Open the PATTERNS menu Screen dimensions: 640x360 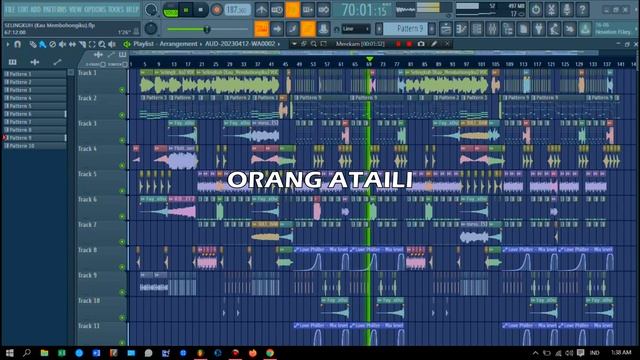coord(54,9)
